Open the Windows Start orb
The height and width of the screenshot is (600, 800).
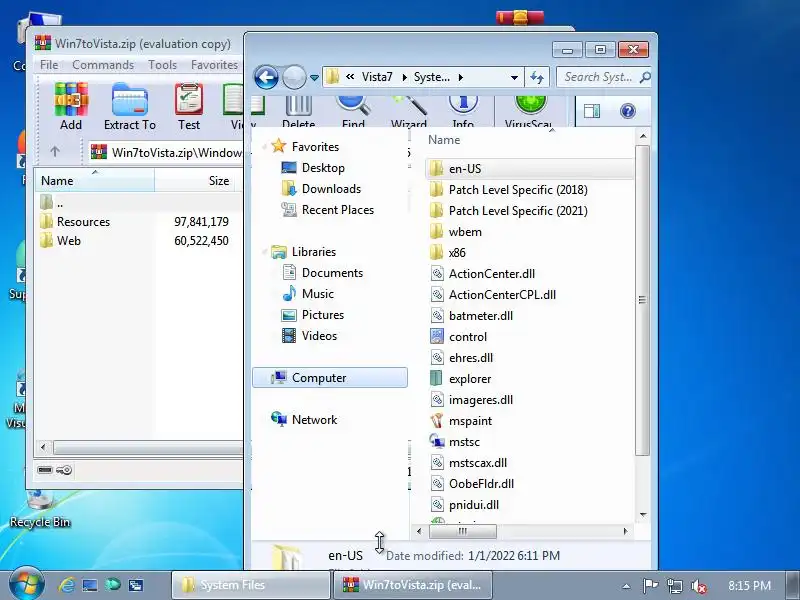pyautogui.click(x=27, y=585)
